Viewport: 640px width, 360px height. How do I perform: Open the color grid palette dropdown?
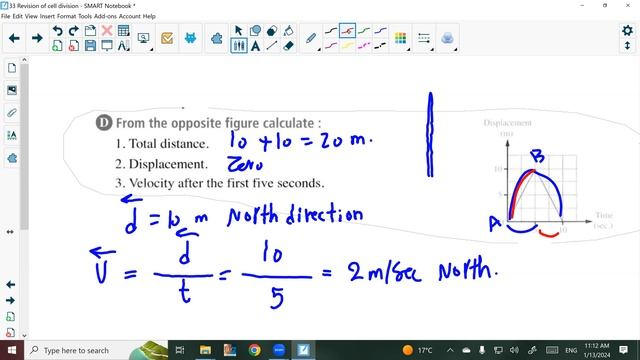tap(401, 38)
